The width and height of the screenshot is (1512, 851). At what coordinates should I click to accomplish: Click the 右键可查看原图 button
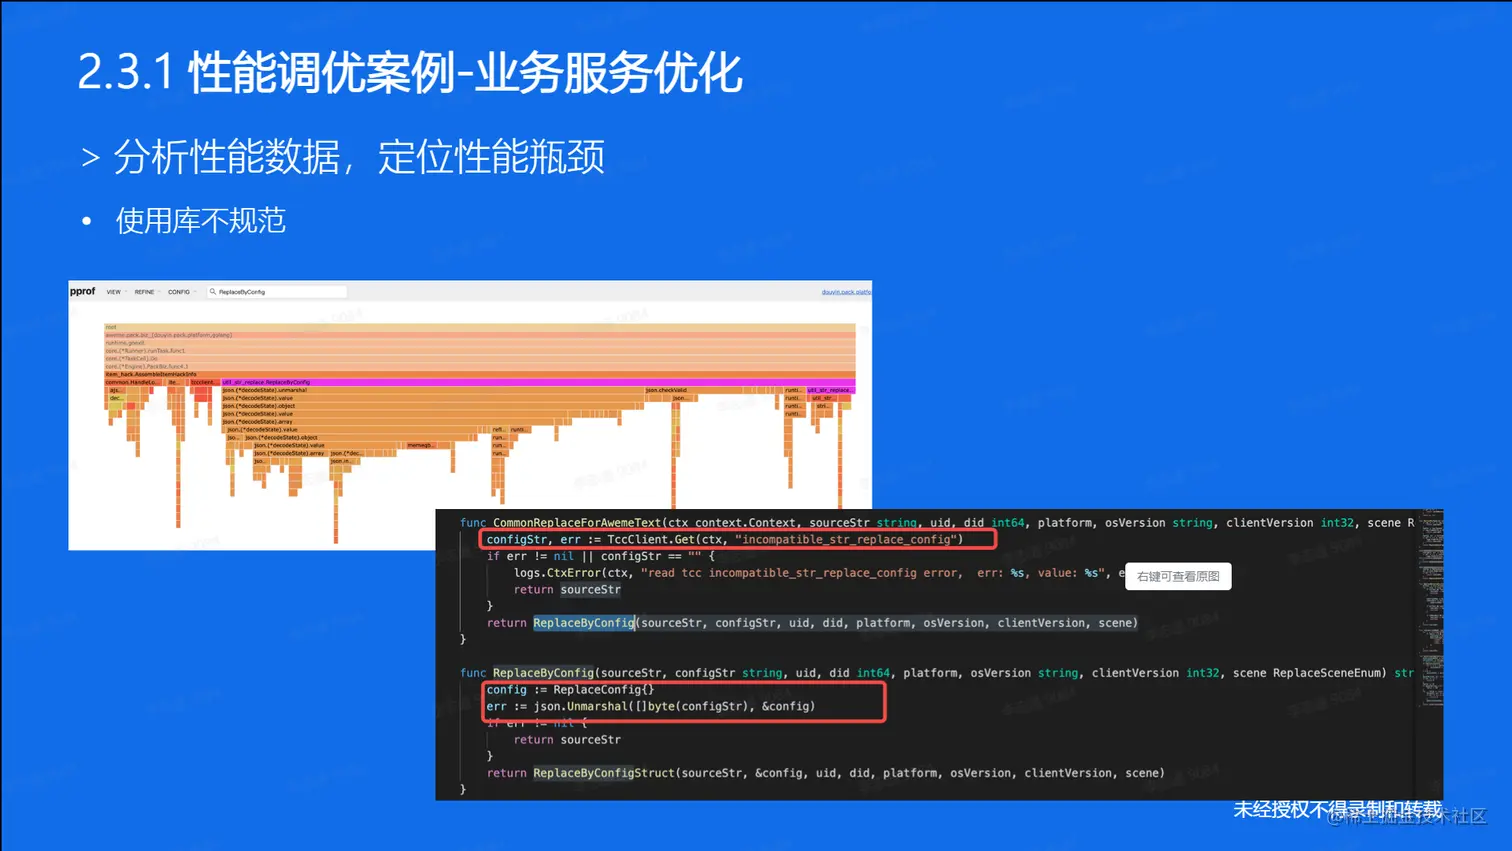pos(1178,576)
